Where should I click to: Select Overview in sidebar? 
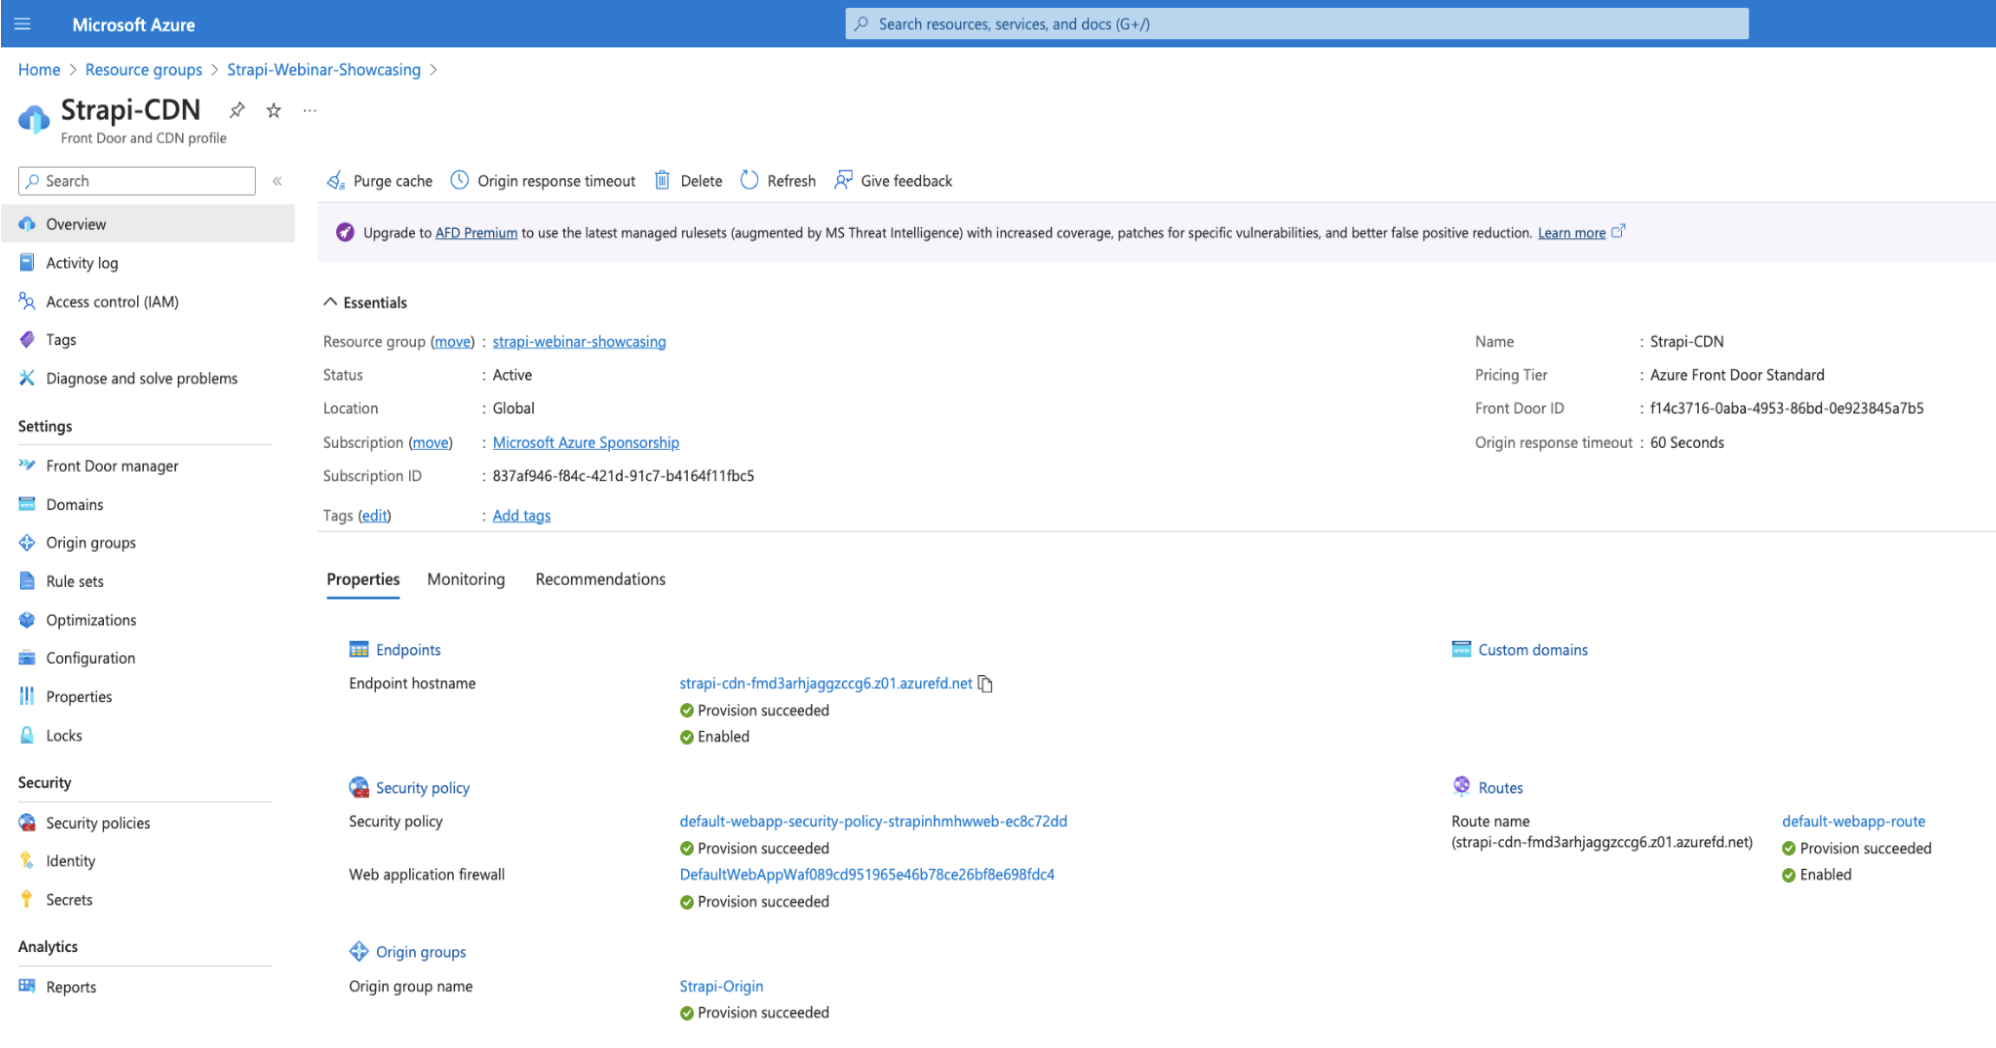click(x=148, y=224)
